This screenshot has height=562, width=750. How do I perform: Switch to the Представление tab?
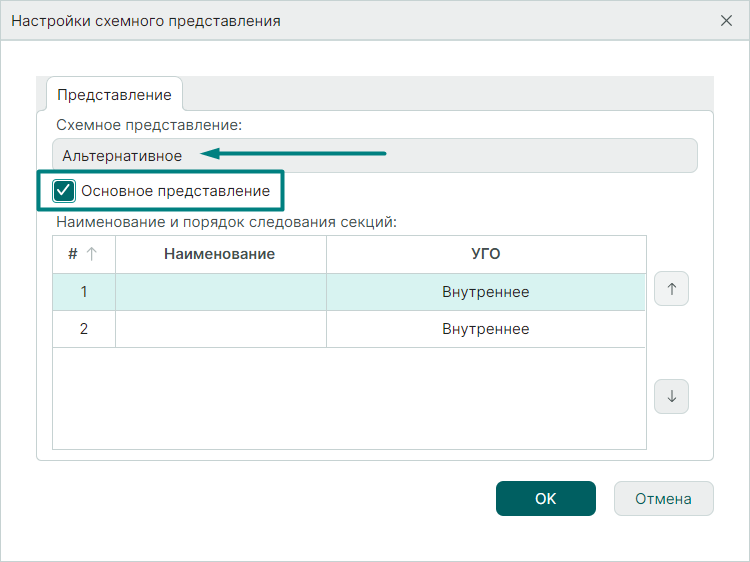[114, 95]
